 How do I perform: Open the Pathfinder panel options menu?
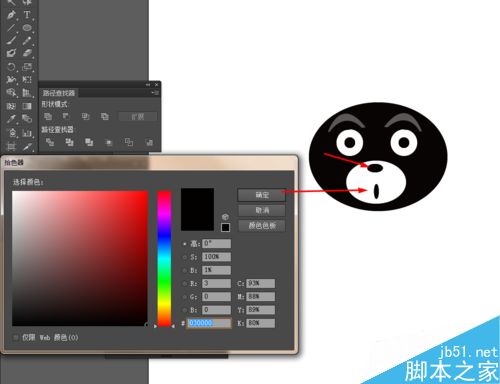[x=155, y=93]
